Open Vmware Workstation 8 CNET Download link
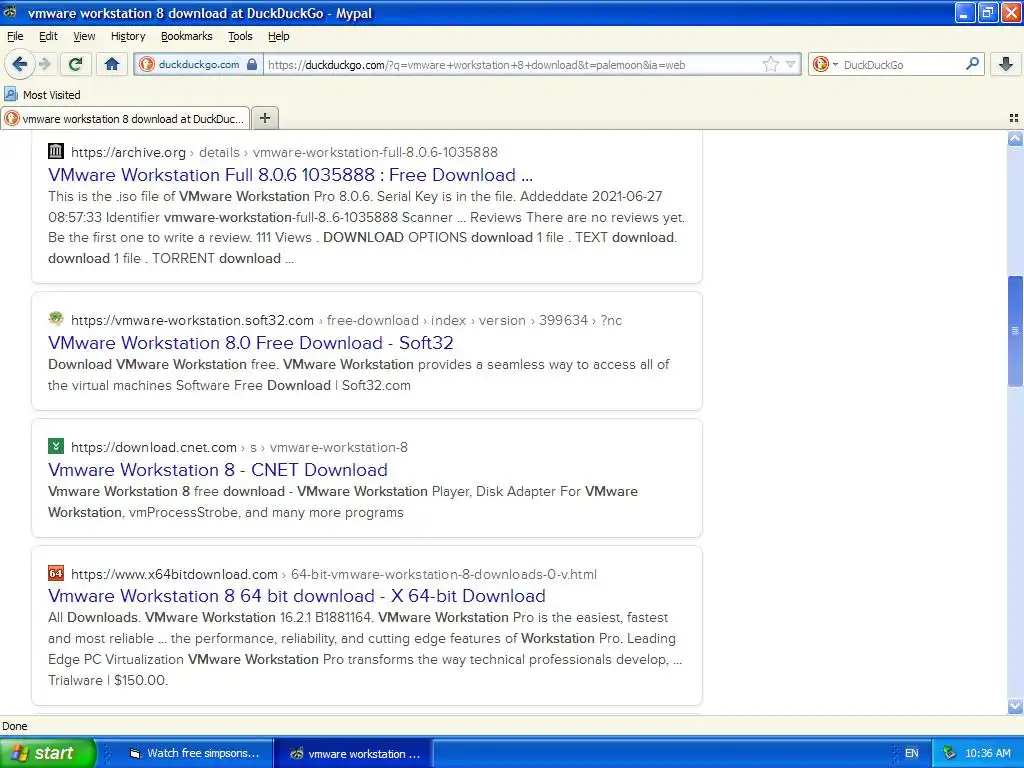This screenshot has height=768, width=1024. point(218,470)
